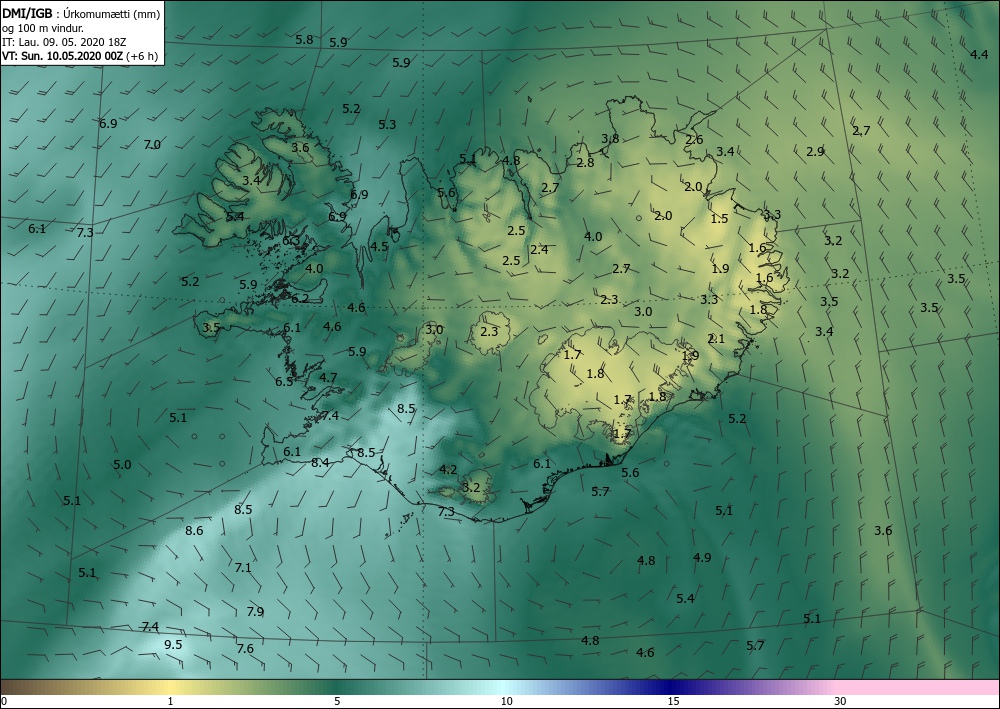Screen dimensions: 1000x709
Task: Click the 'VT: Sun. 10.05.2020 00Z (+6 h)' line
Action: pyautogui.click(x=80, y=56)
